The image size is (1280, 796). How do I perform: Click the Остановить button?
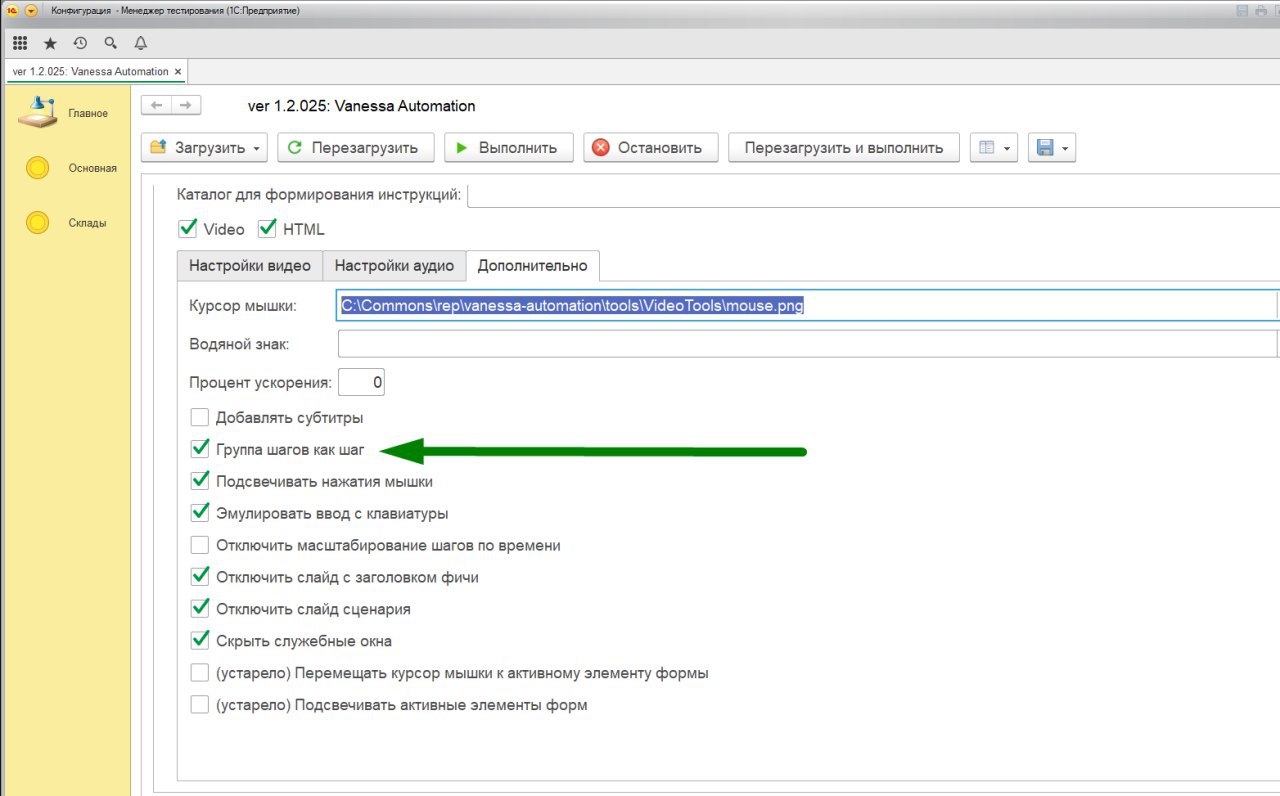[x=650, y=147]
